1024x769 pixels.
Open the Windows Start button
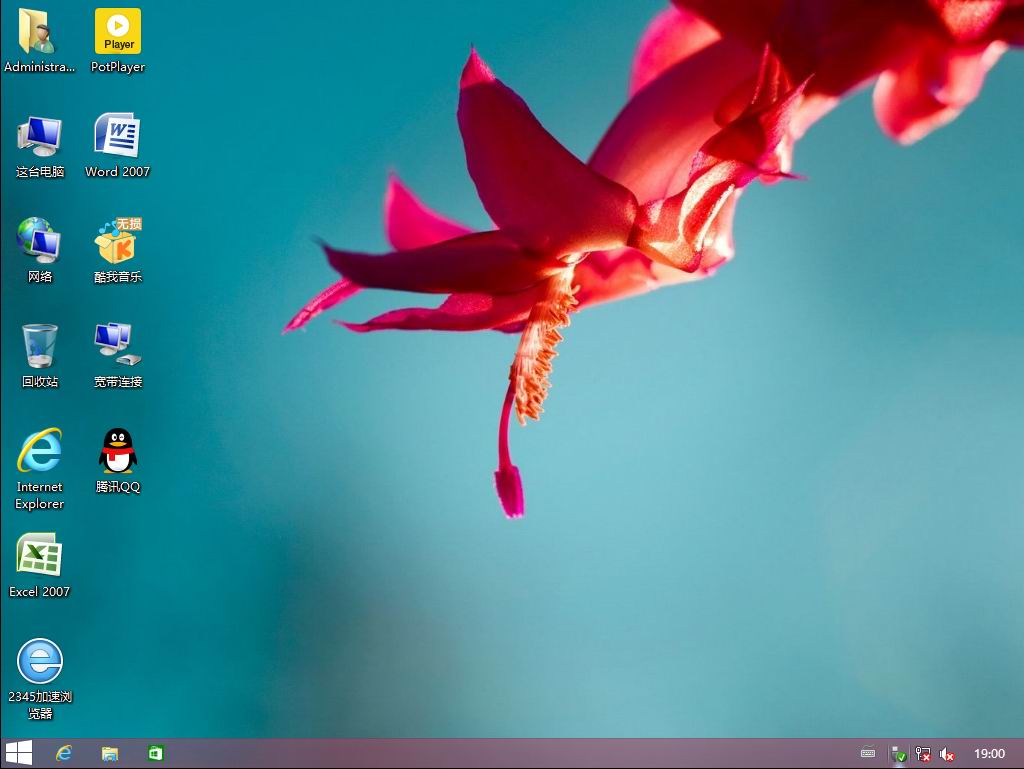click(19, 753)
